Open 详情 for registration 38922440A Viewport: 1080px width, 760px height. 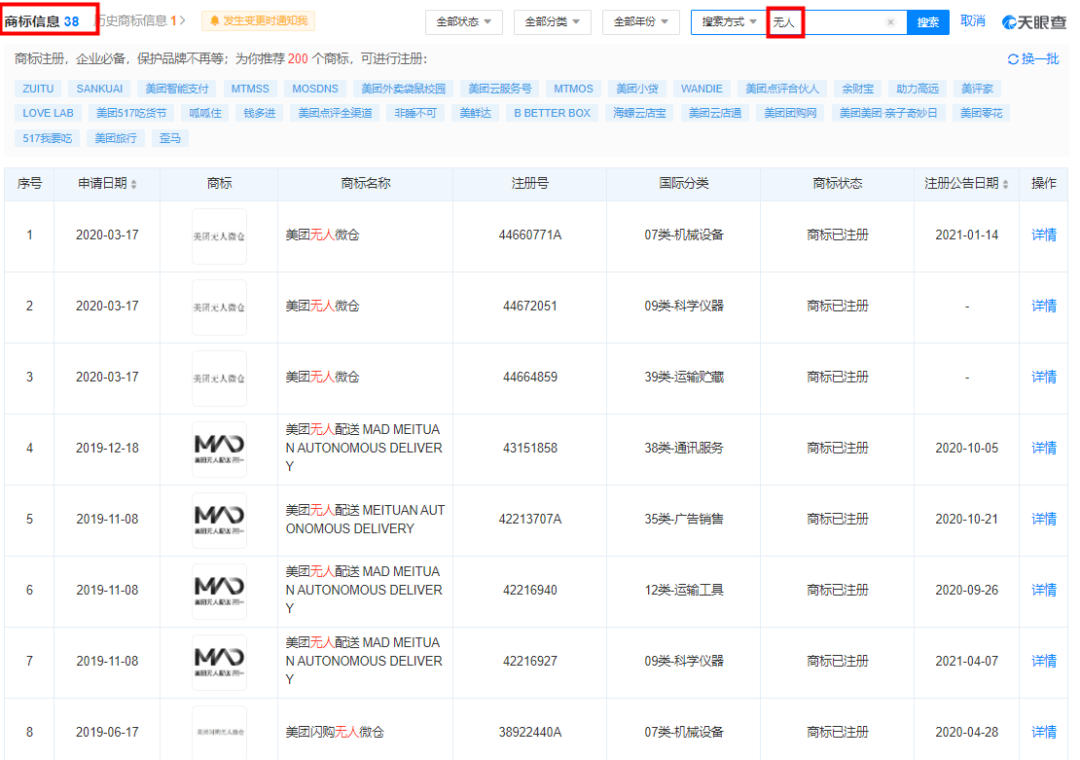1043,732
